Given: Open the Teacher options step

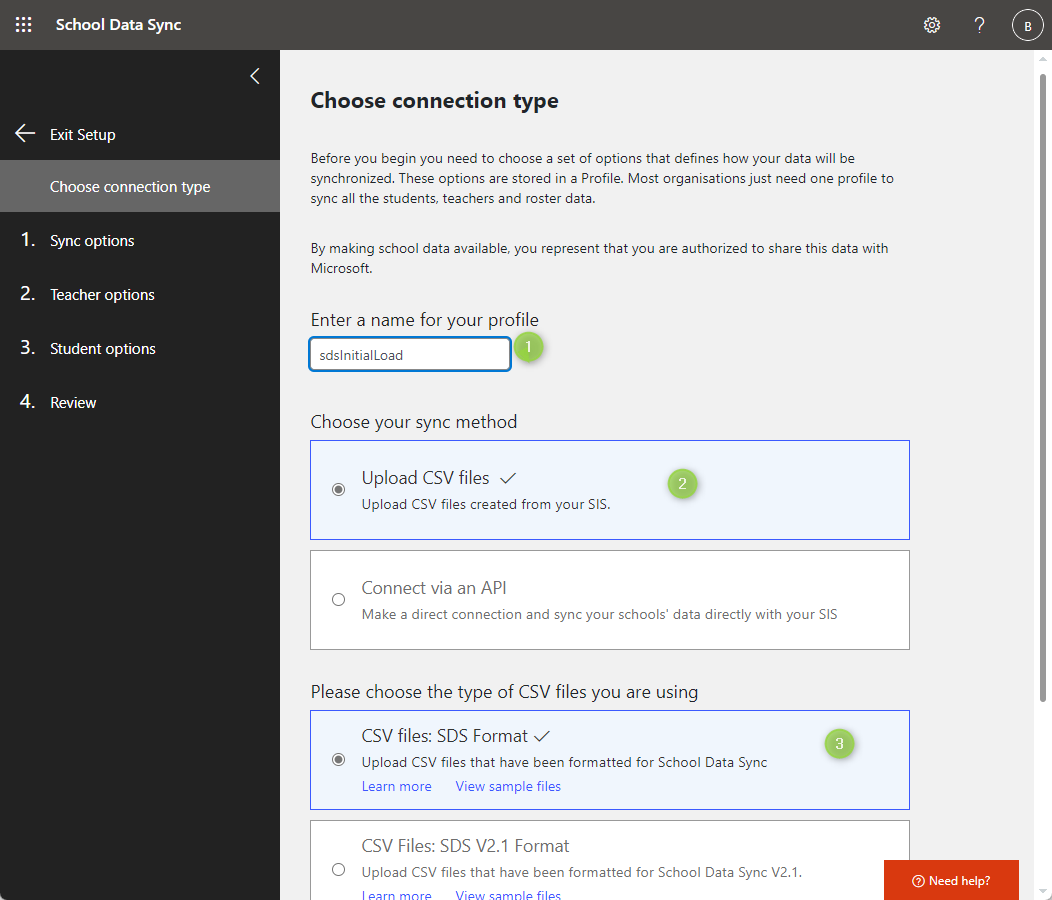Looking at the screenshot, I should (x=102, y=294).
